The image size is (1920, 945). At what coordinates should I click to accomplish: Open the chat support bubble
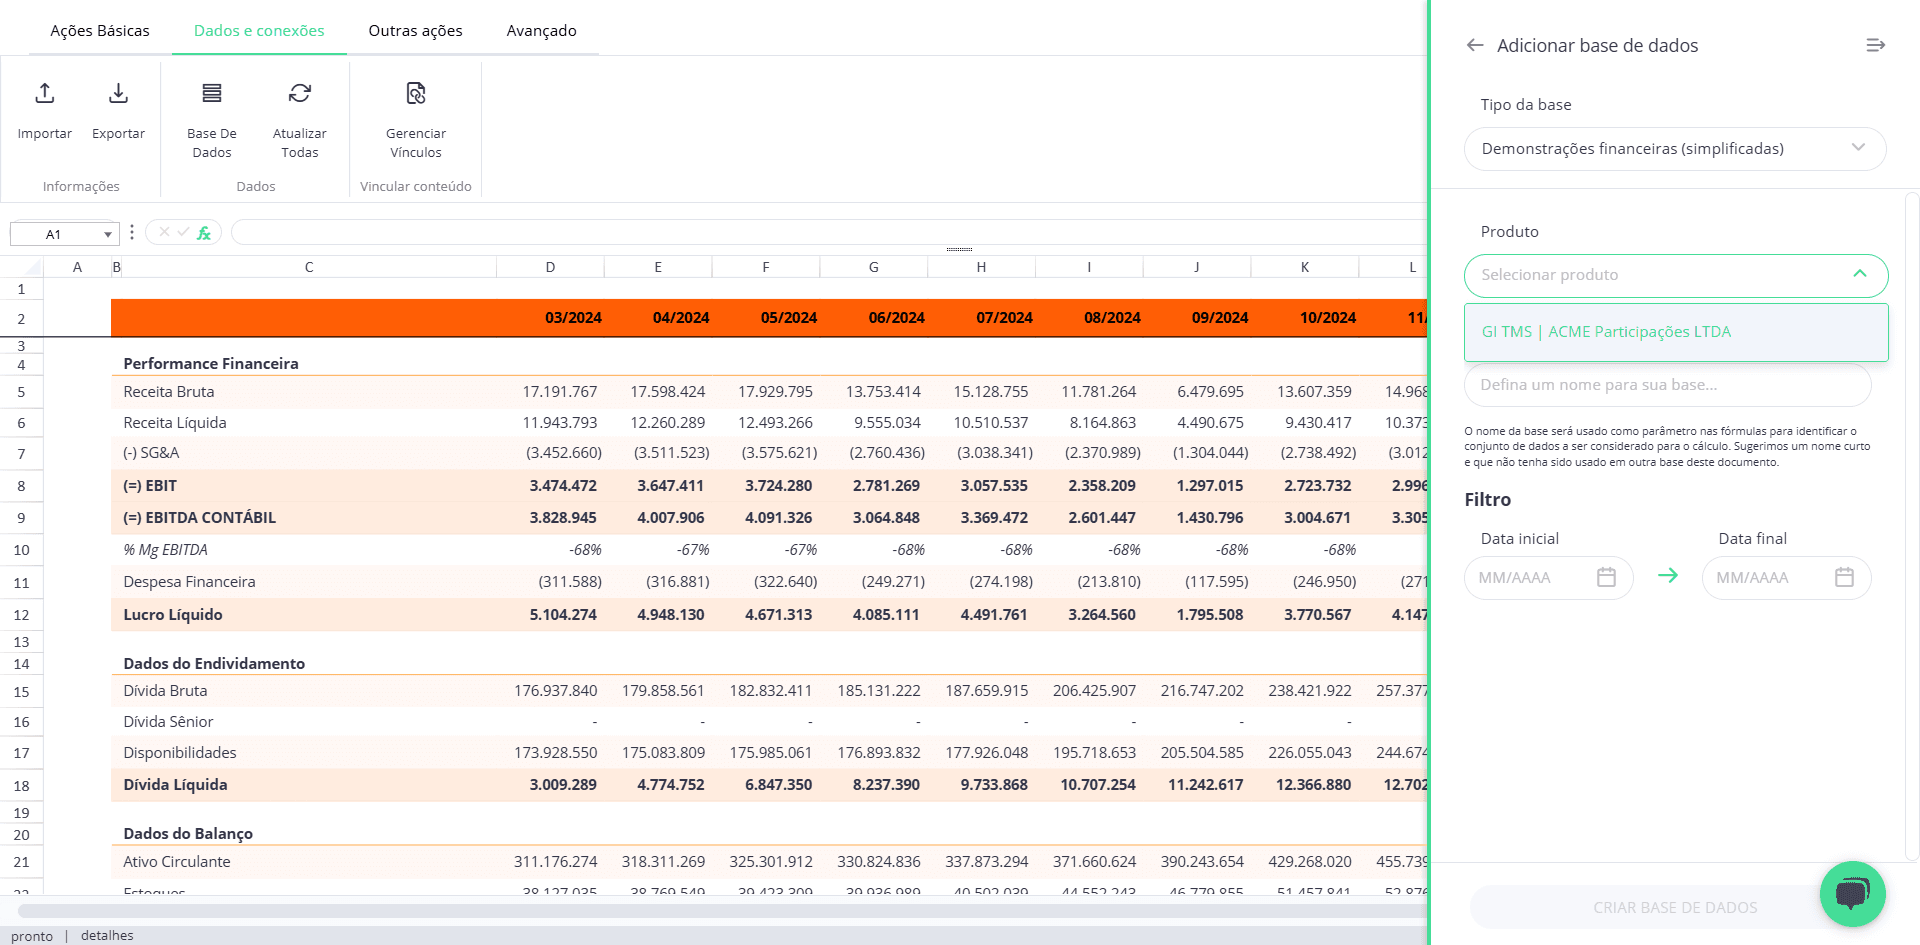pyautogui.click(x=1852, y=894)
